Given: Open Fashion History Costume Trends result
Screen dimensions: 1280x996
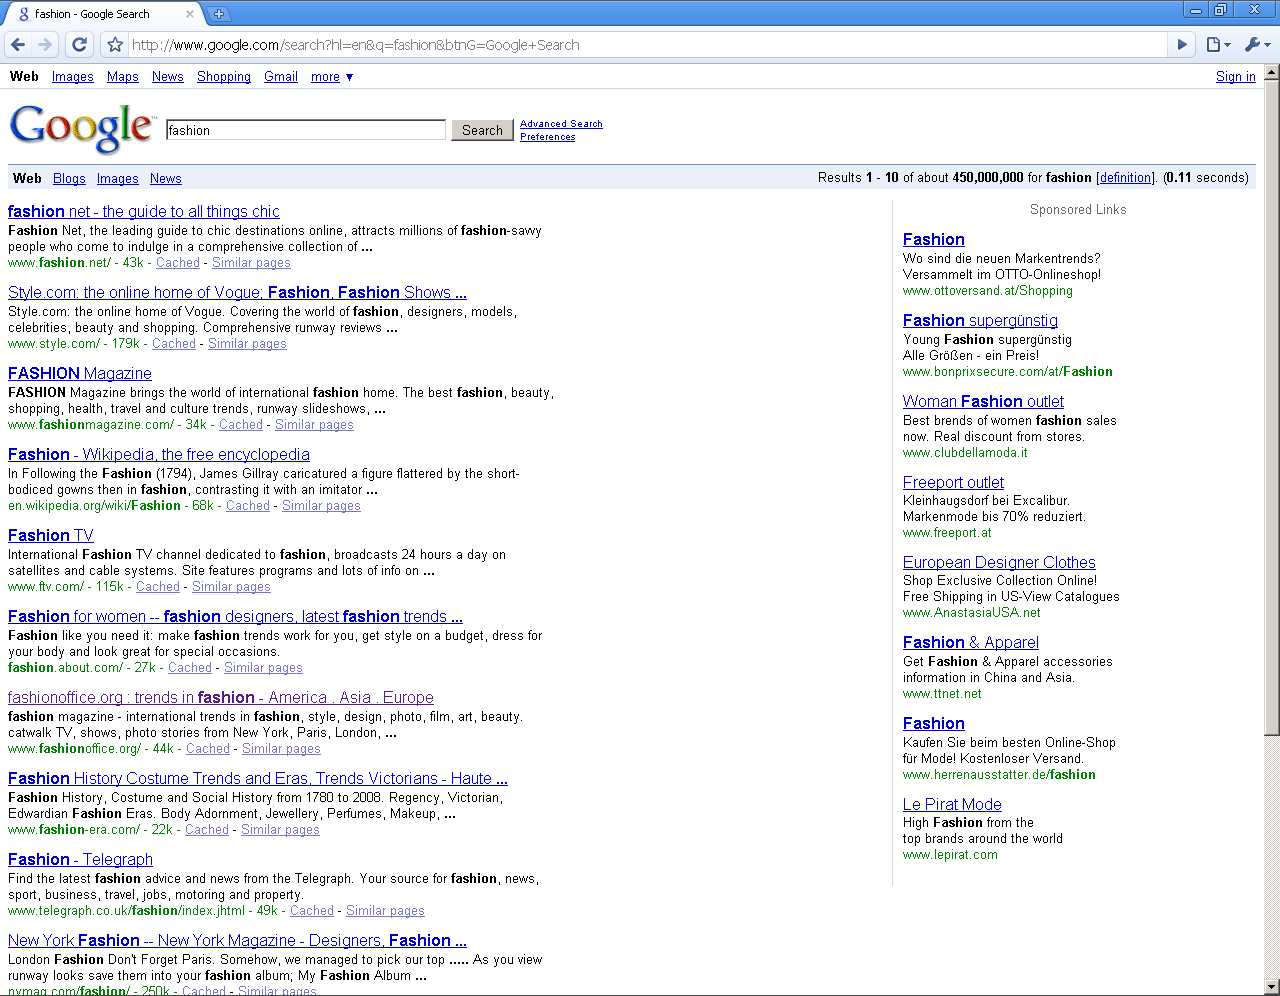Looking at the screenshot, I should (x=258, y=778).
